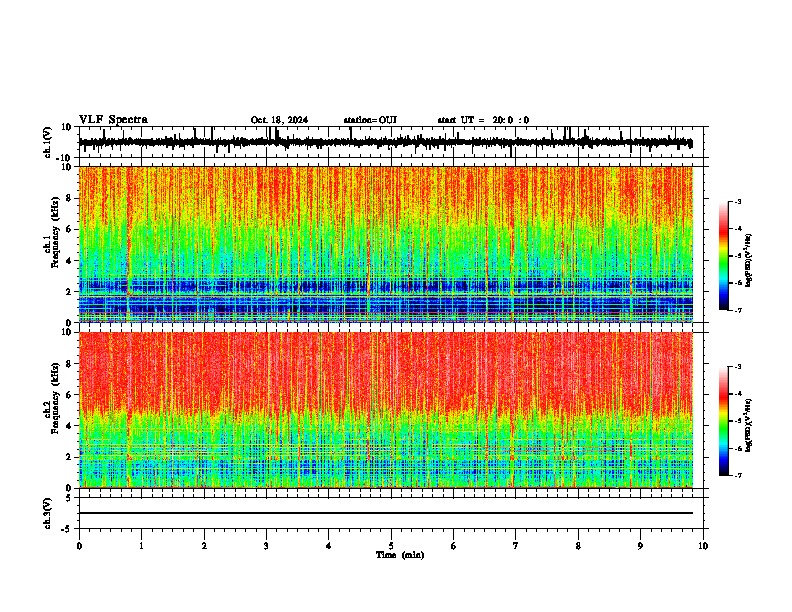The image size is (792, 612).
Task: Click the "-3" tick on ch.2 color bar
Action: click(737, 367)
